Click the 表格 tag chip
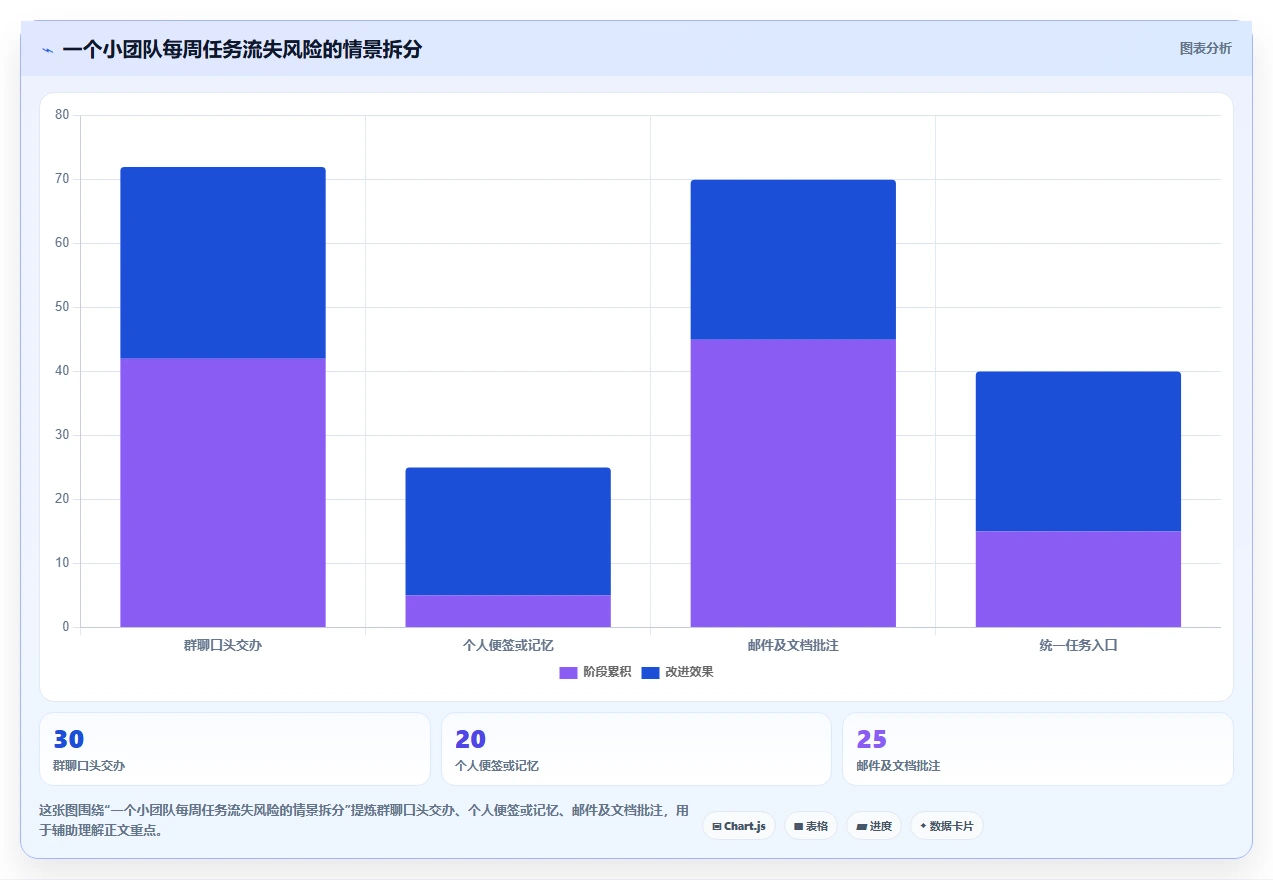Image resolution: width=1273 pixels, height=880 pixels. click(811, 826)
